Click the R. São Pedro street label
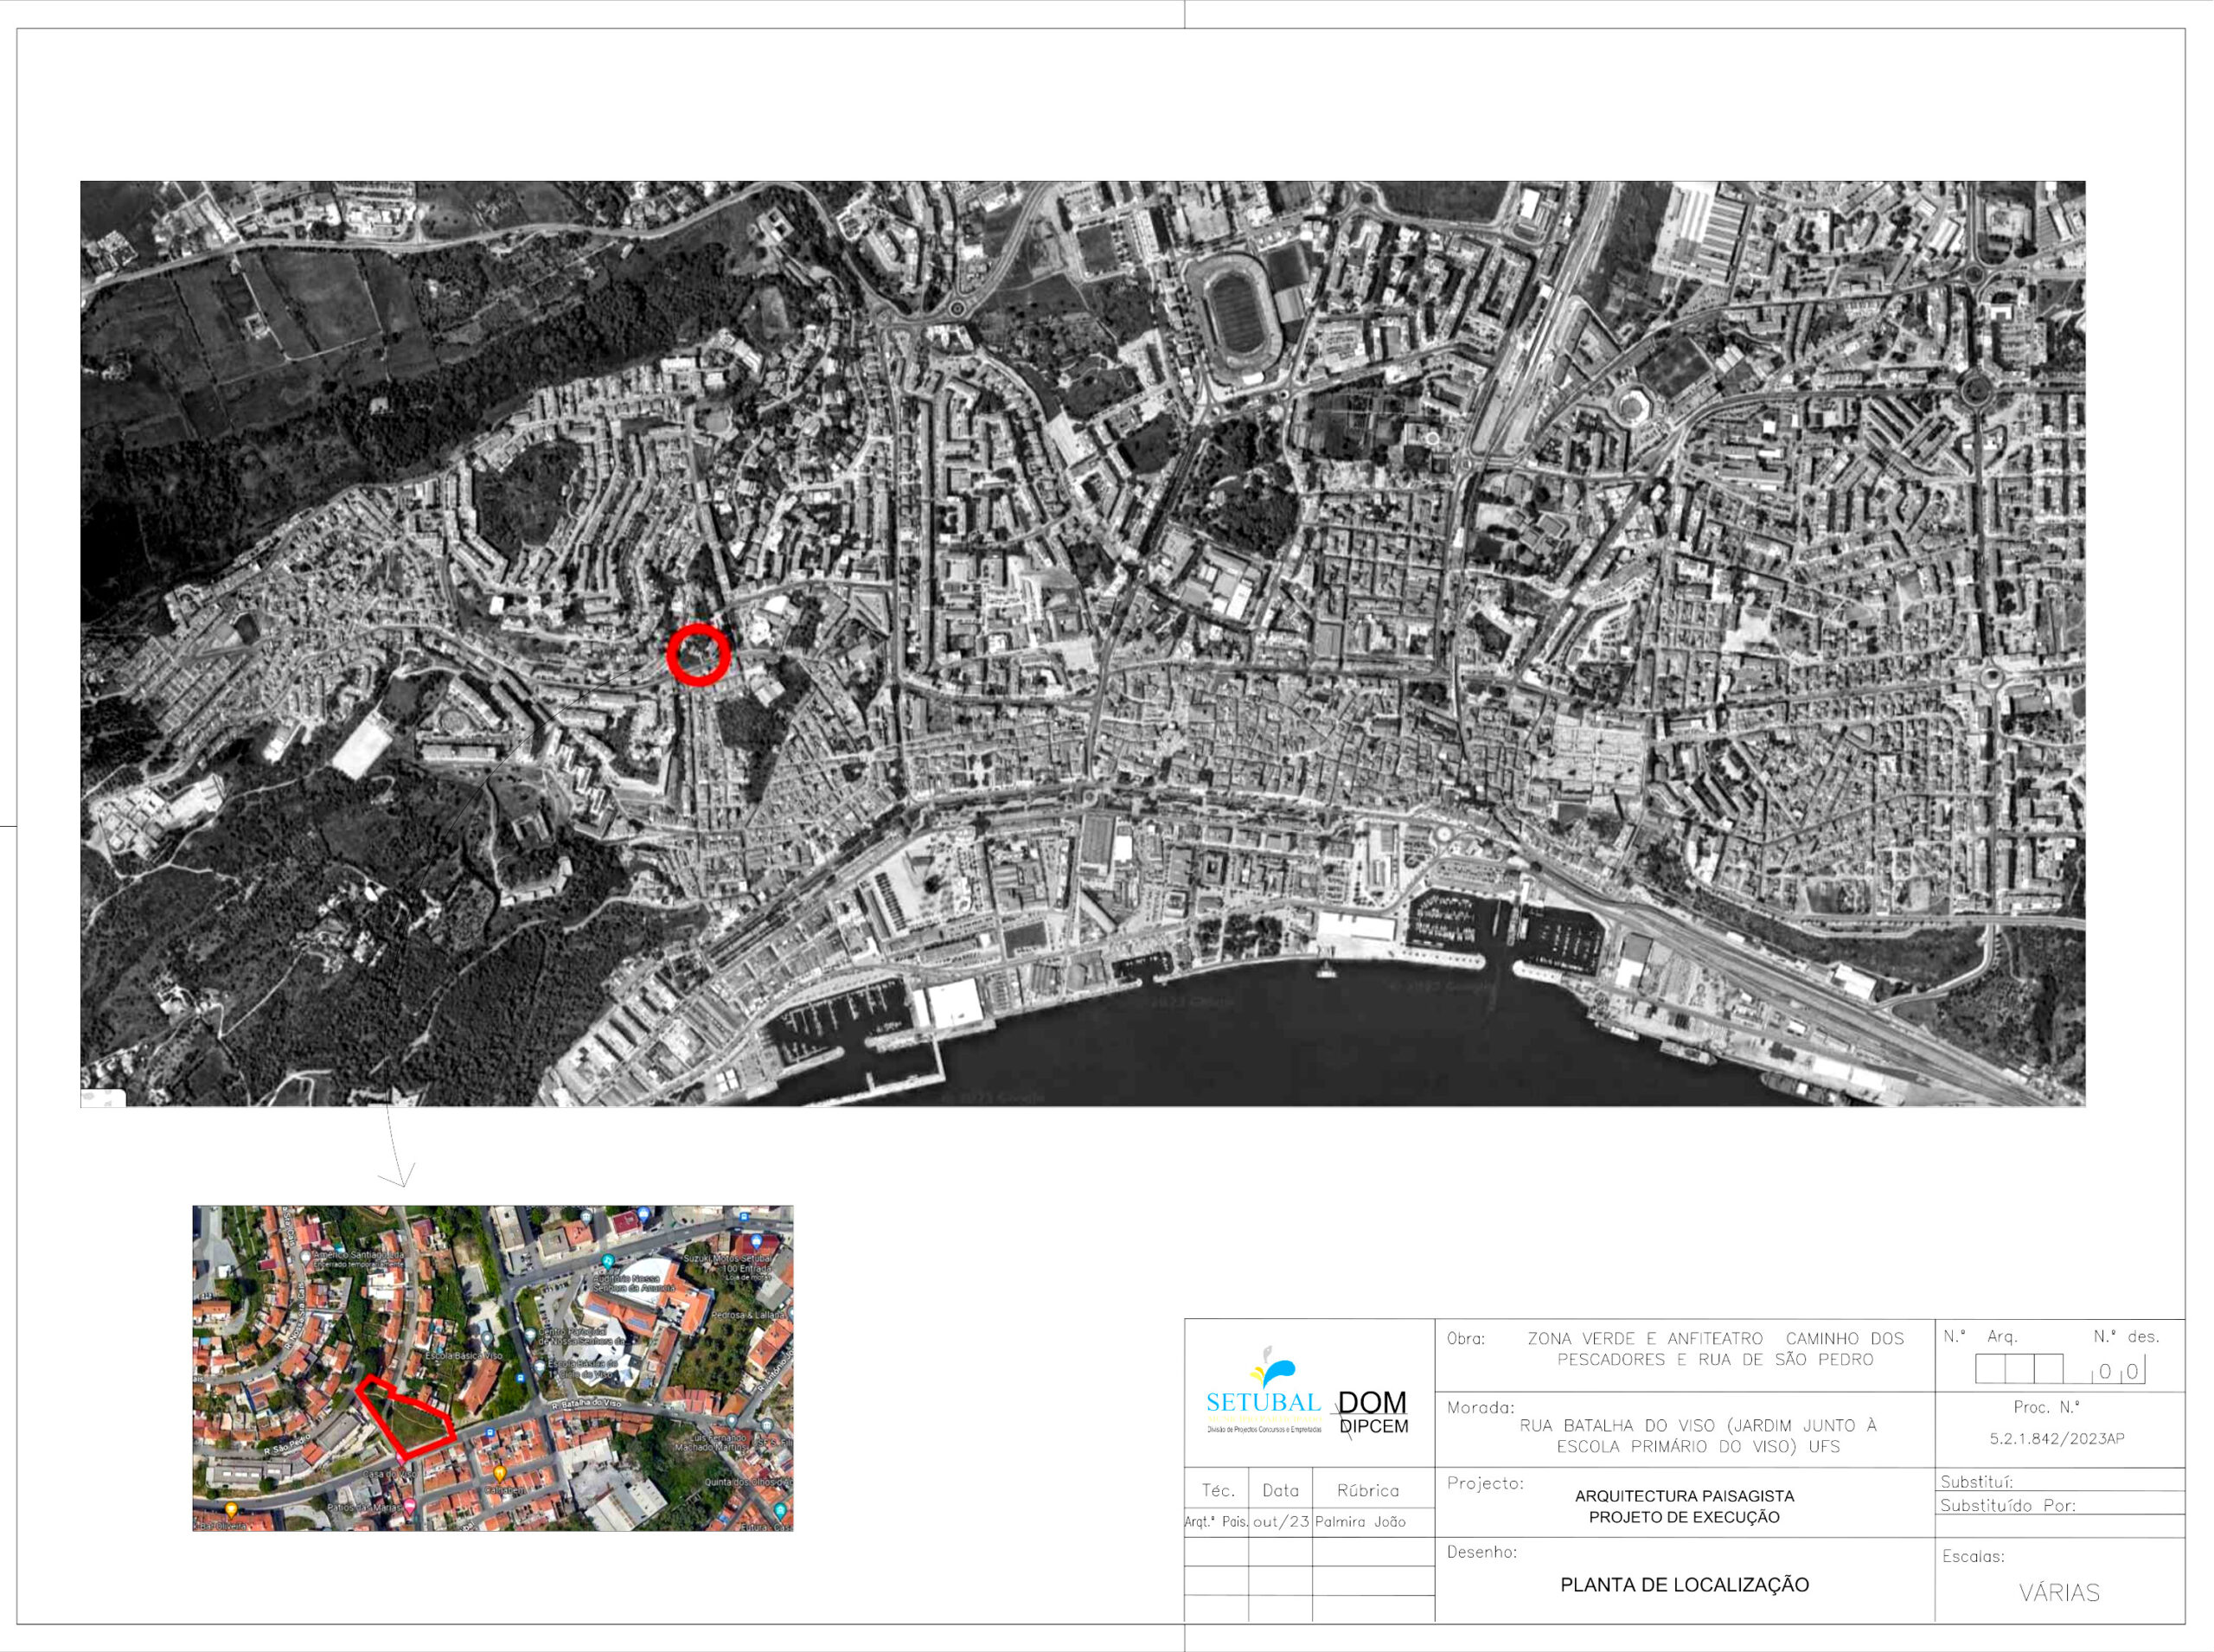Image resolution: width=2214 pixels, height=1652 pixels. [287, 1444]
